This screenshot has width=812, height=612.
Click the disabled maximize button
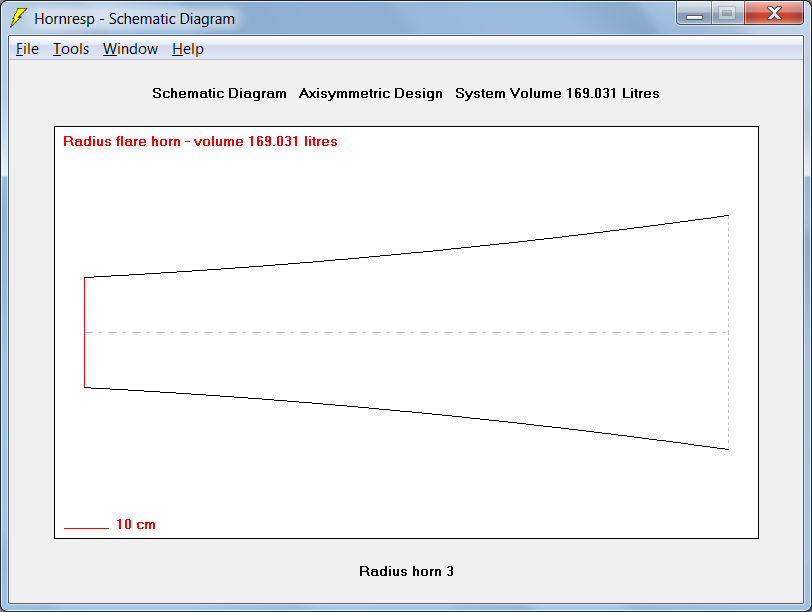pos(728,14)
